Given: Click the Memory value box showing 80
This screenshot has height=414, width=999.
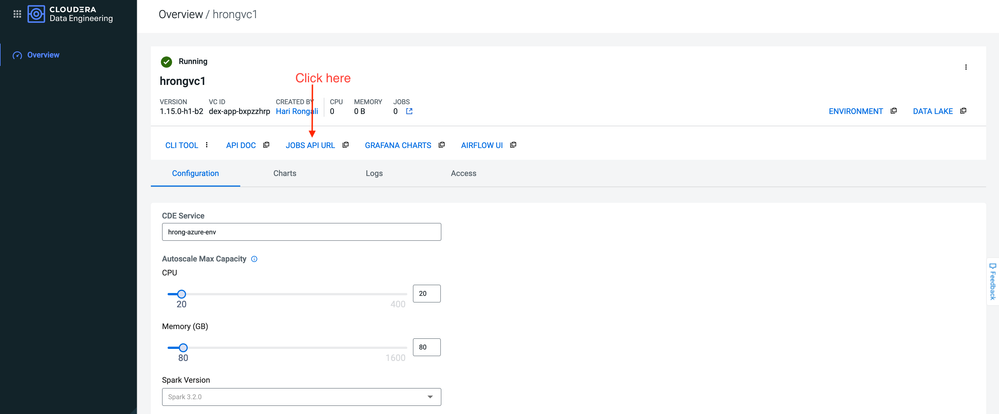Looking at the screenshot, I should 427,347.
